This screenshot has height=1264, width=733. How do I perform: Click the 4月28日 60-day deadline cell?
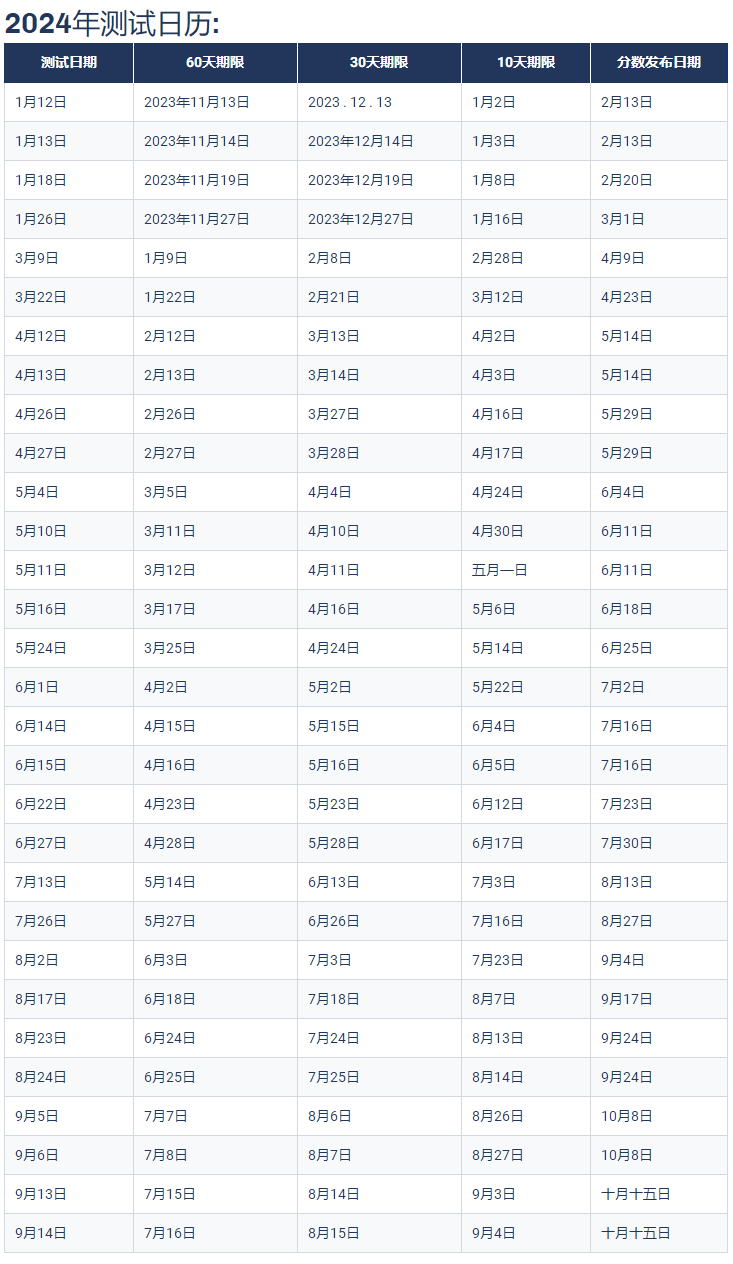point(215,843)
